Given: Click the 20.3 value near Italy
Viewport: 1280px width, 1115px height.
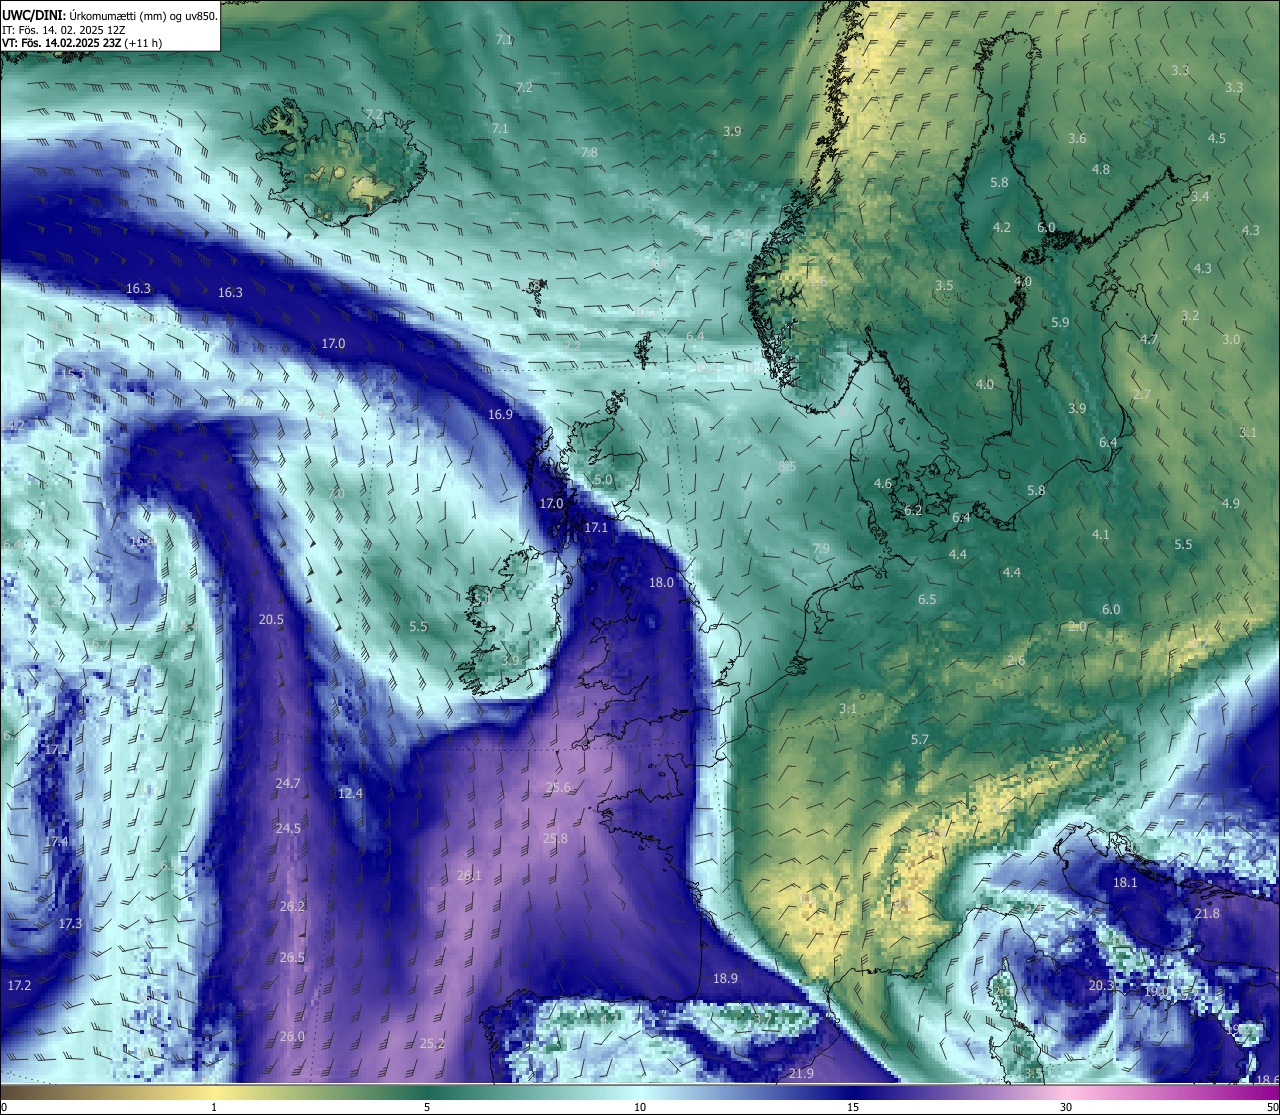Looking at the screenshot, I should coord(1101,985).
